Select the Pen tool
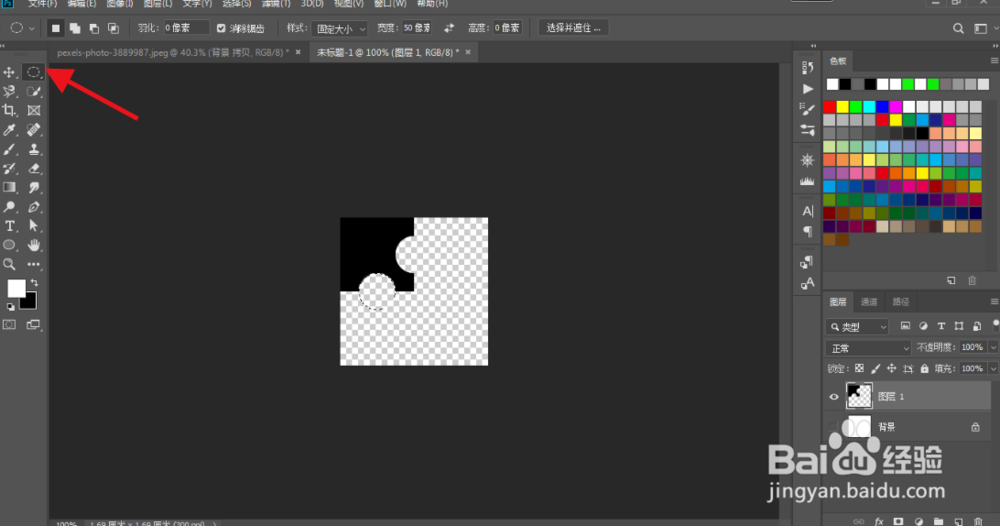The height and width of the screenshot is (526, 1000). pos(33,207)
